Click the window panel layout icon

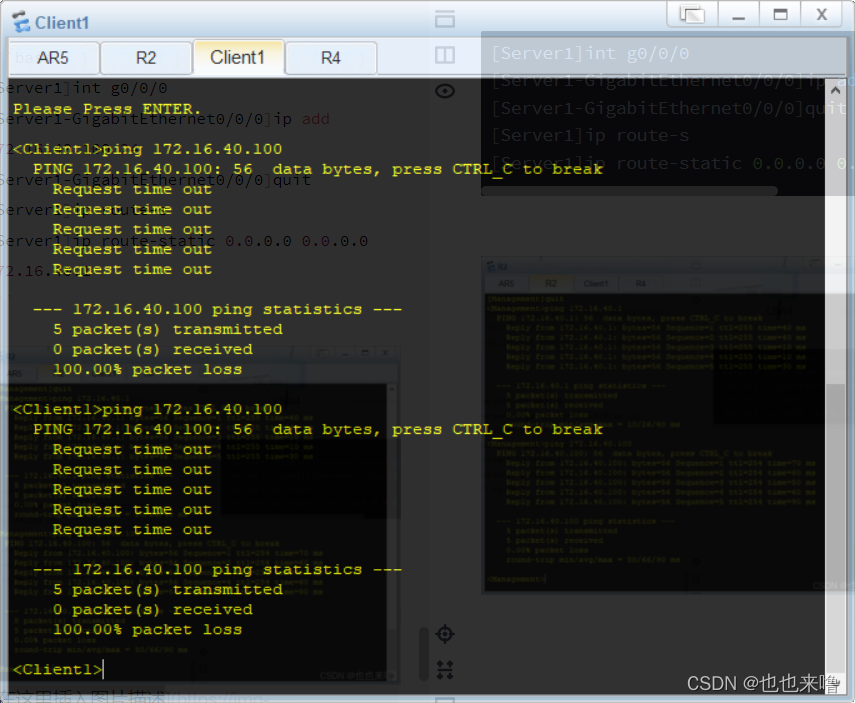[445, 19]
